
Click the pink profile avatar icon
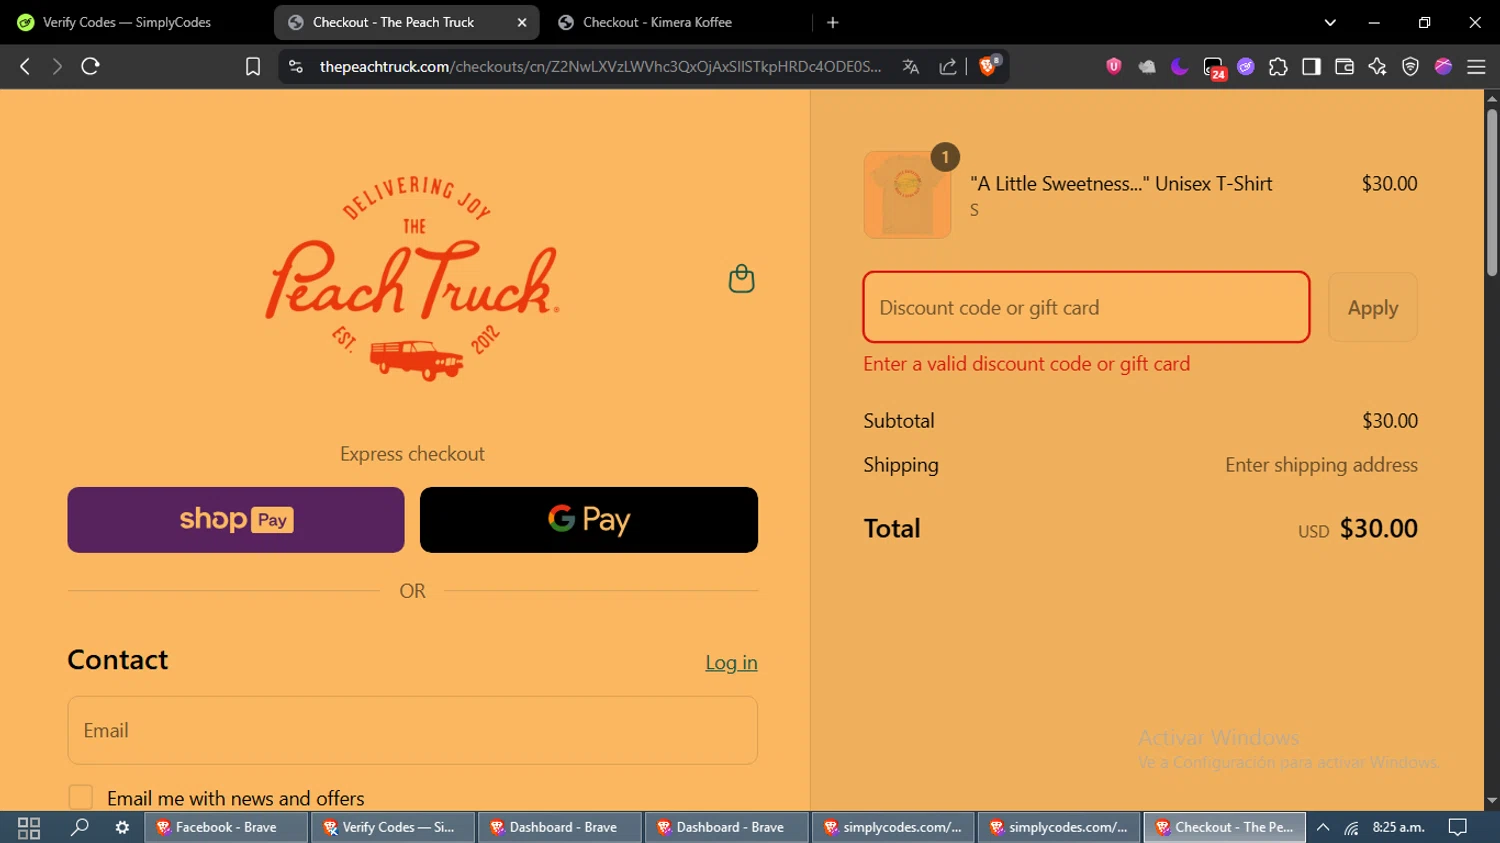(1443, 66)
